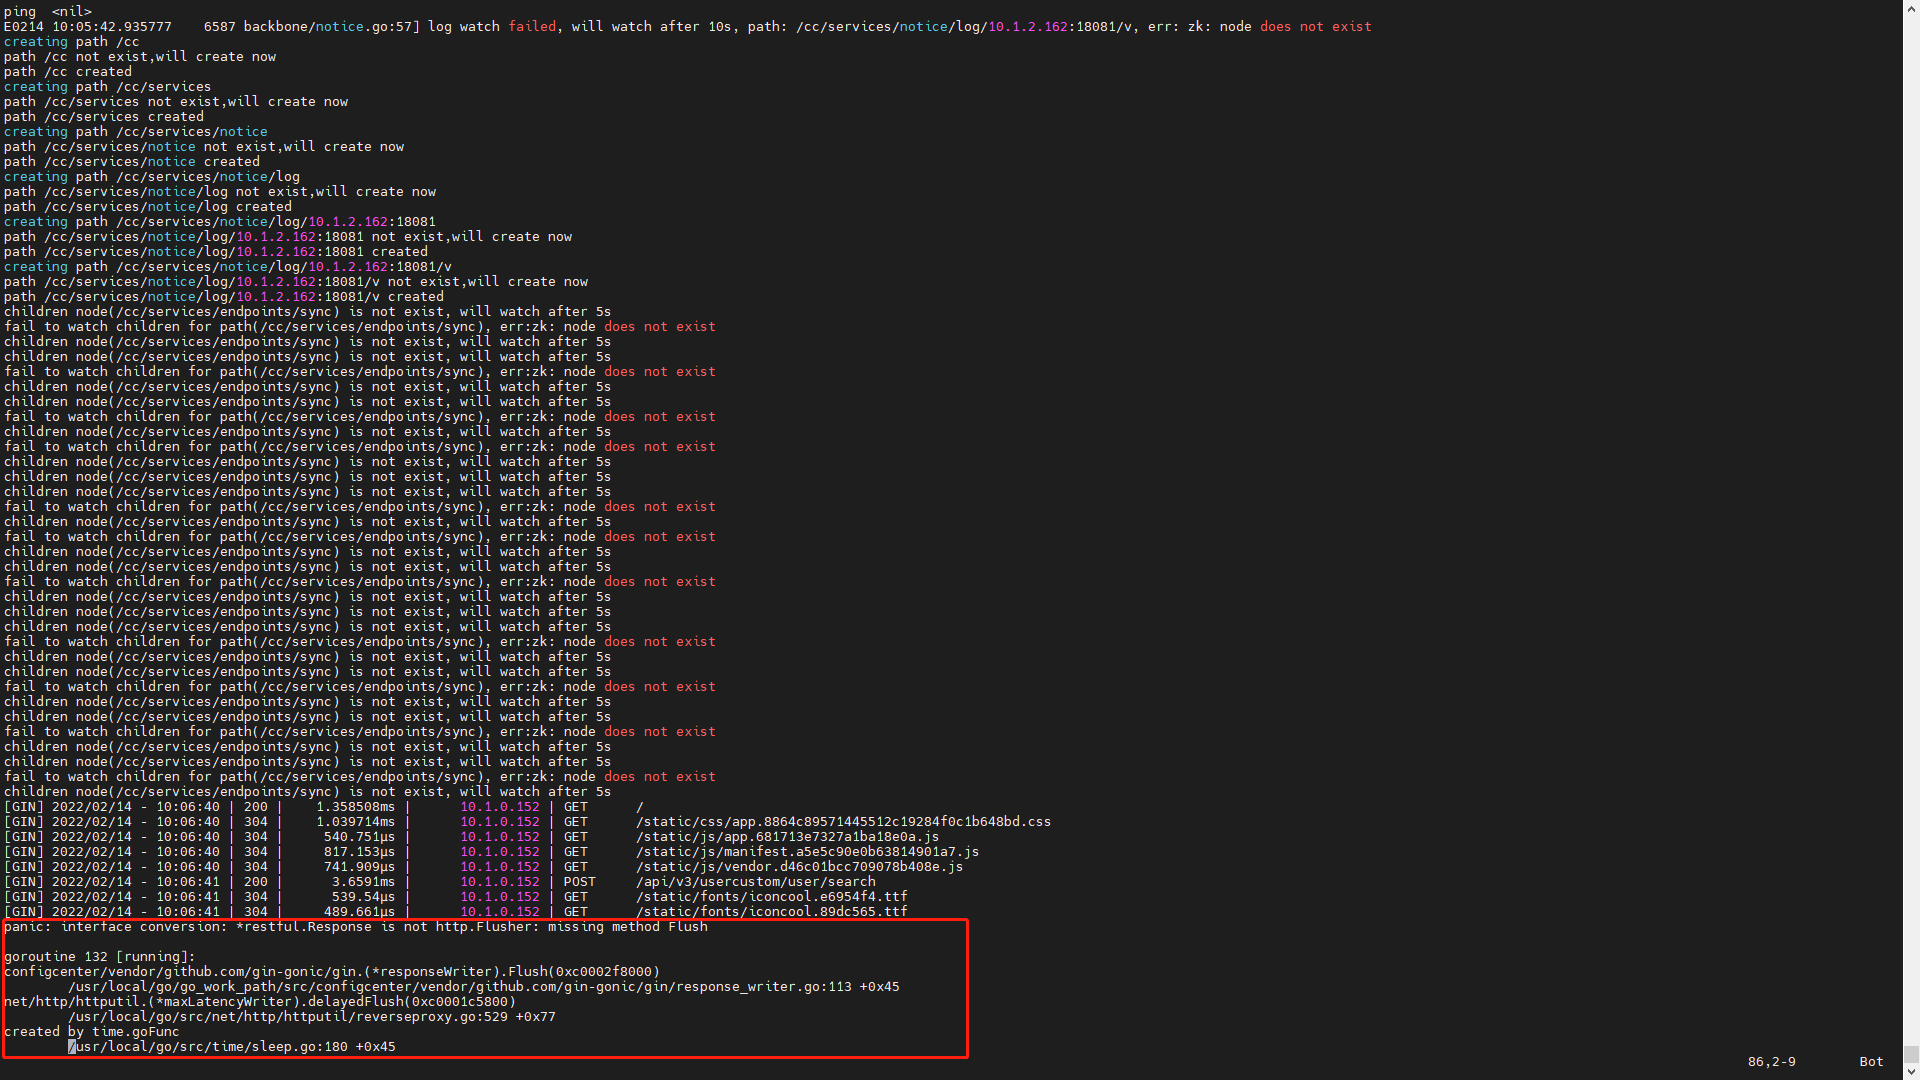Click the scrollbar up arrow

(1911, 8)
